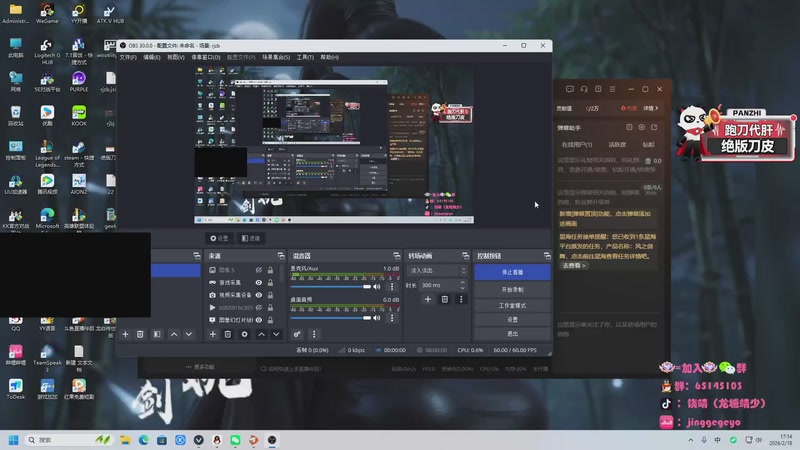
Task: Open 工具(T) menu in OBS
Action: point(305,57)
